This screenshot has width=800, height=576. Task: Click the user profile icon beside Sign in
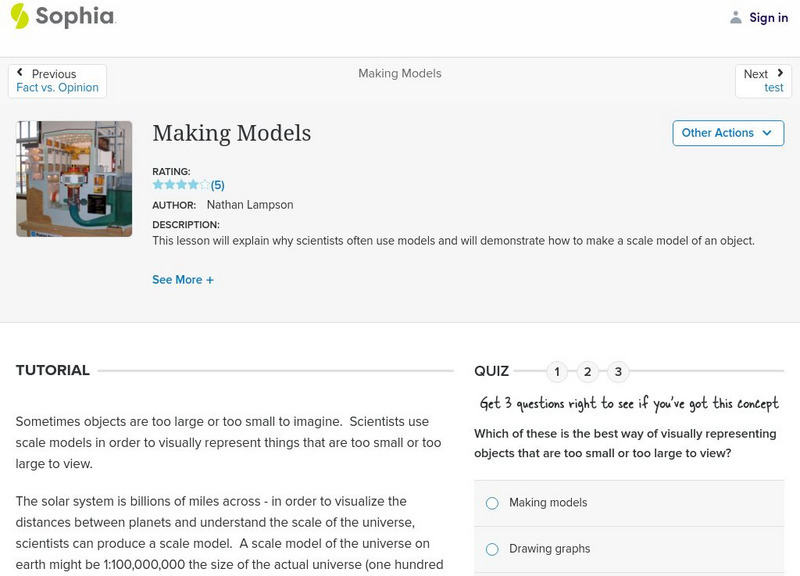tap(736, 18)
